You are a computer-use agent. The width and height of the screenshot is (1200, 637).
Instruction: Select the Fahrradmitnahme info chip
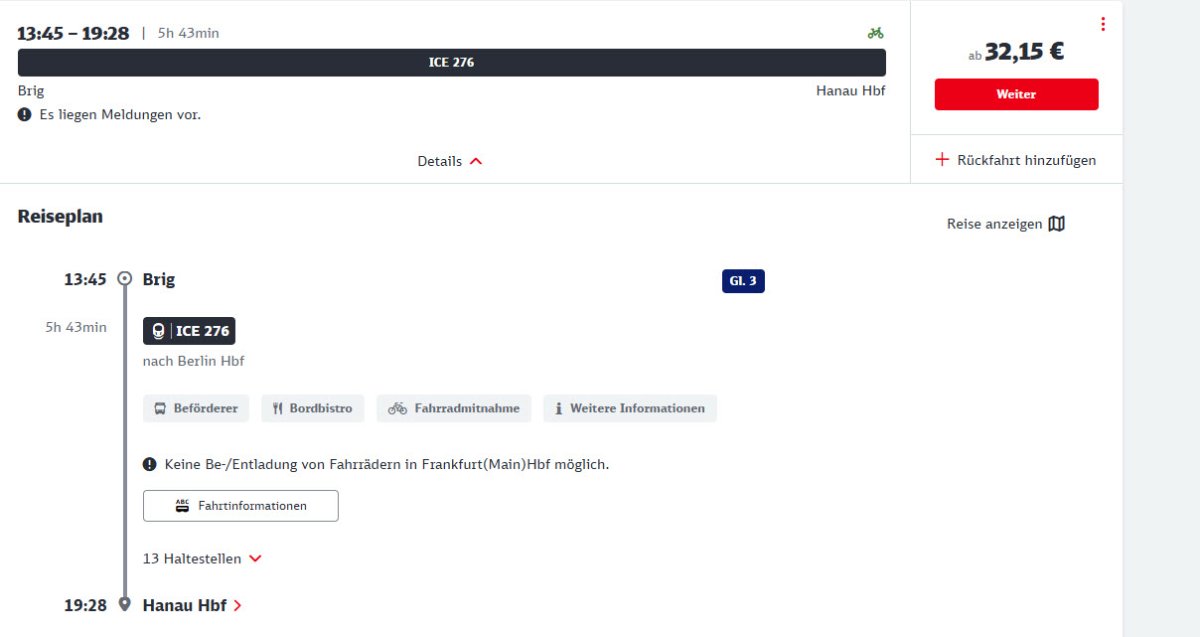[454, 408]
